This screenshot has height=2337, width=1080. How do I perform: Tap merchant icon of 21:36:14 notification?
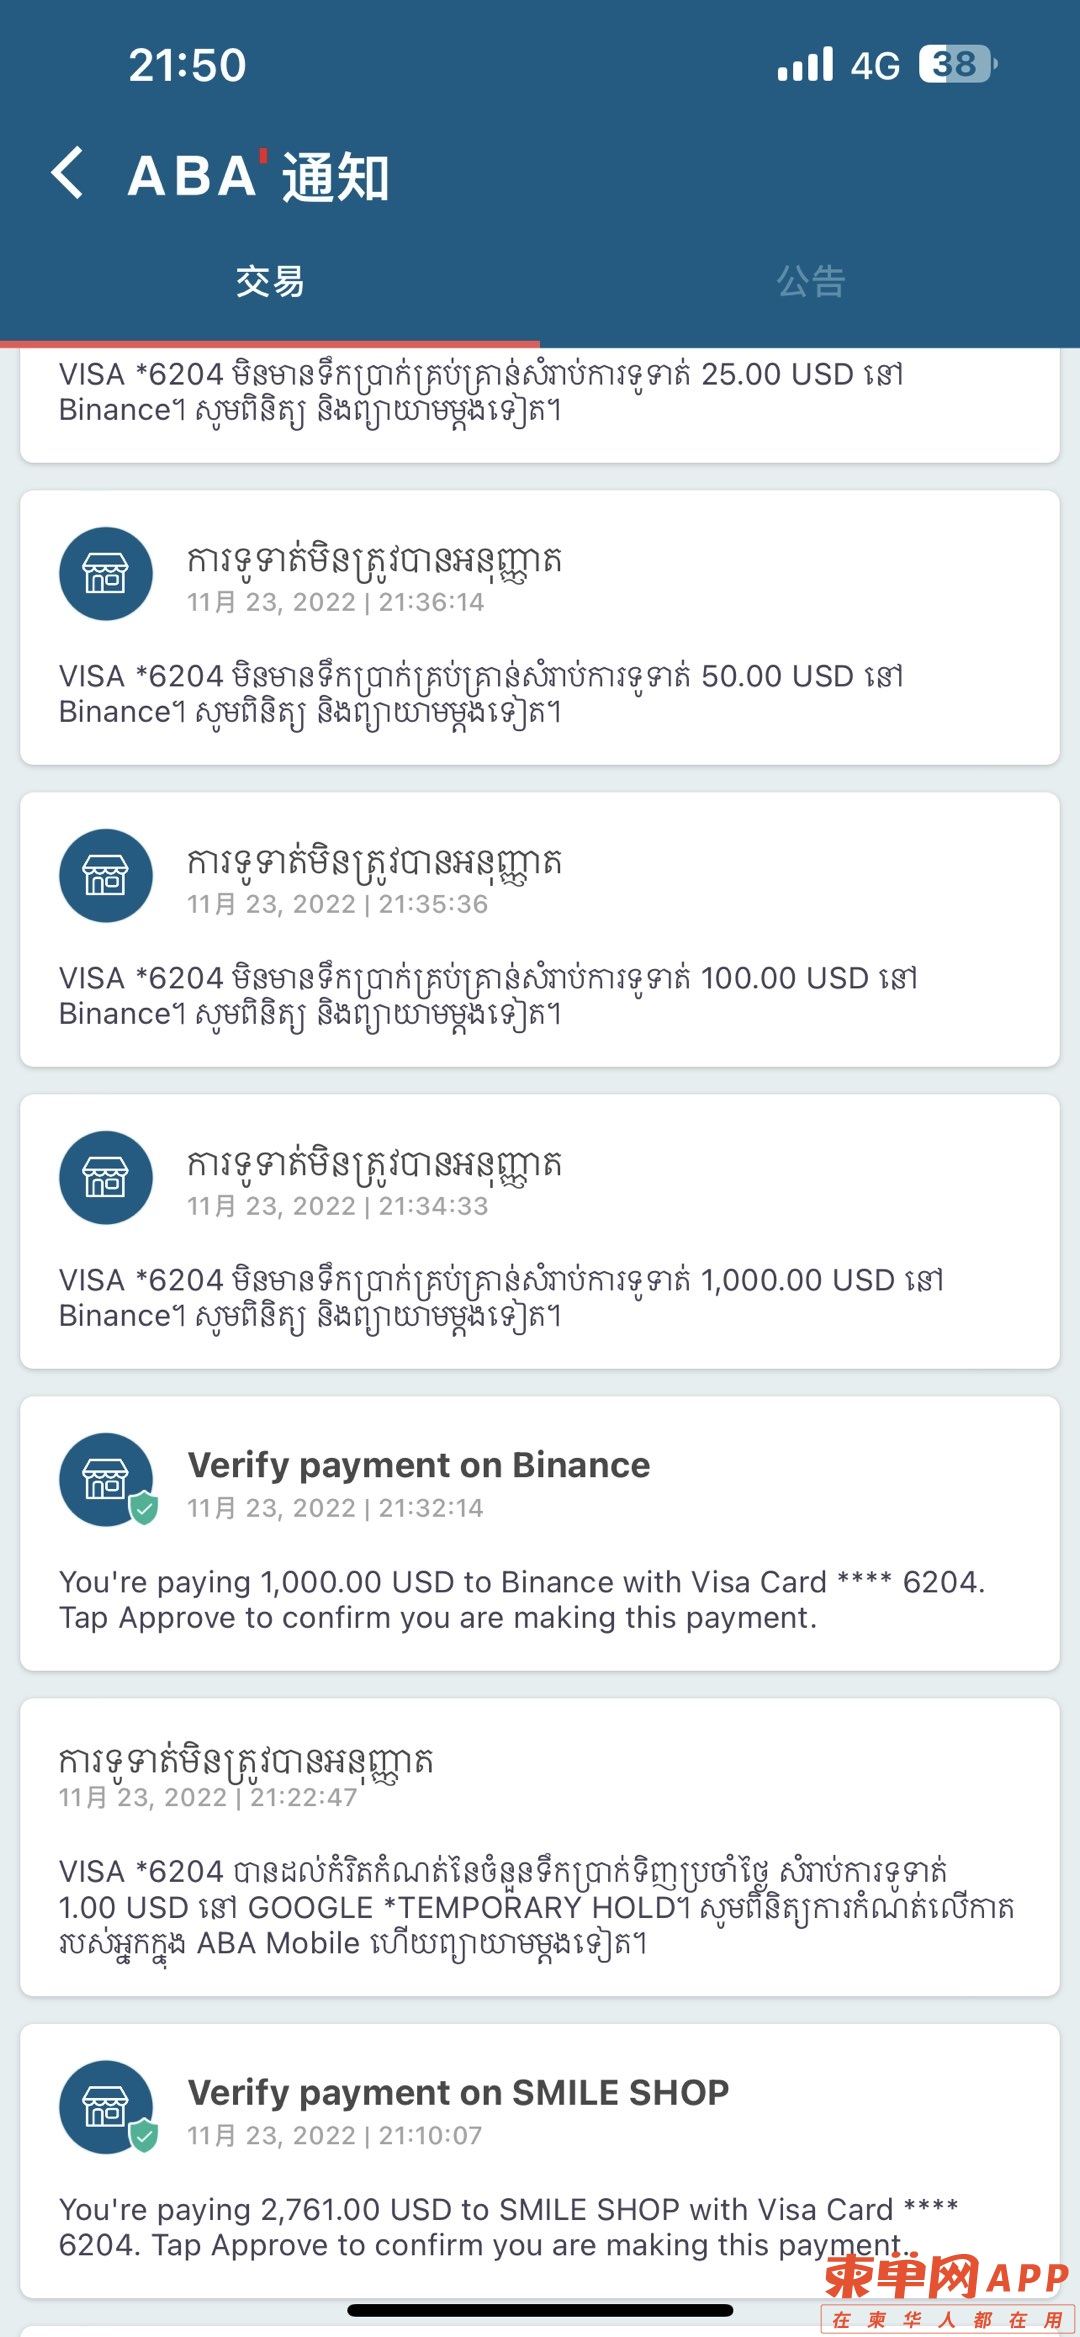[x=106, y=574]
